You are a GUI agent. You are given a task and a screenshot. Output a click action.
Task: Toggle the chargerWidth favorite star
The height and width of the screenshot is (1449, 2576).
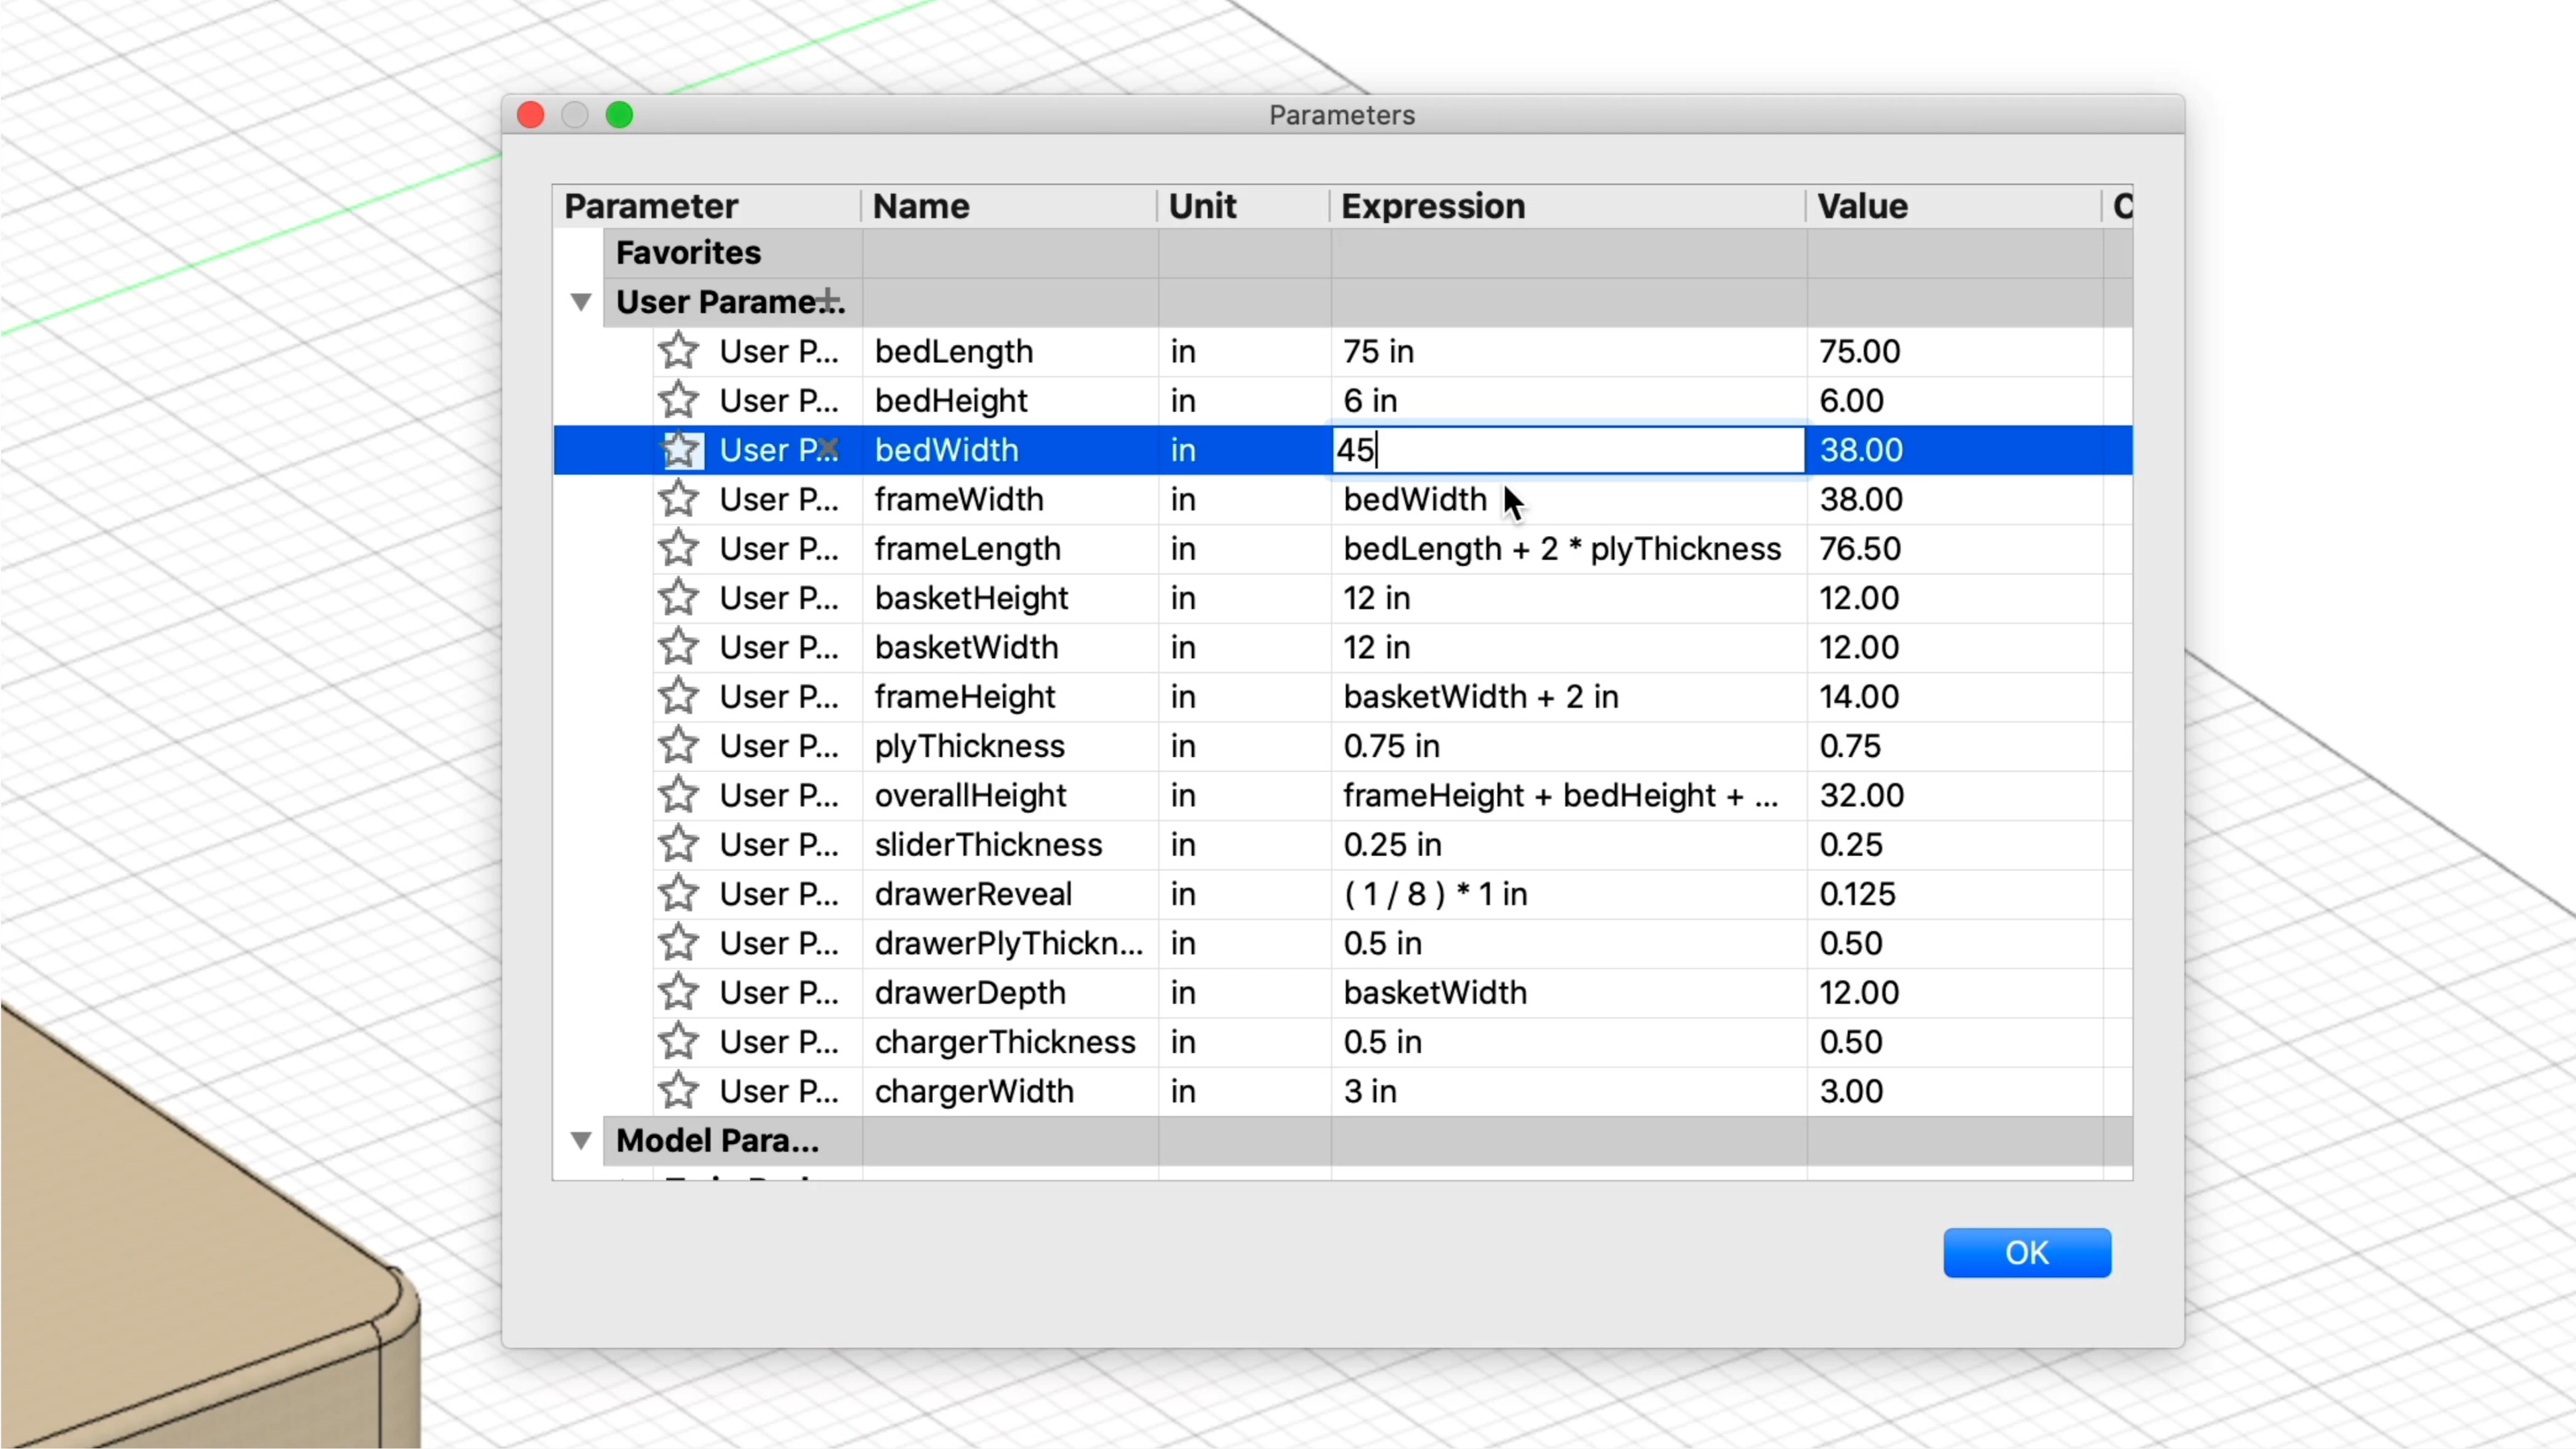[x=679, y=1091]
